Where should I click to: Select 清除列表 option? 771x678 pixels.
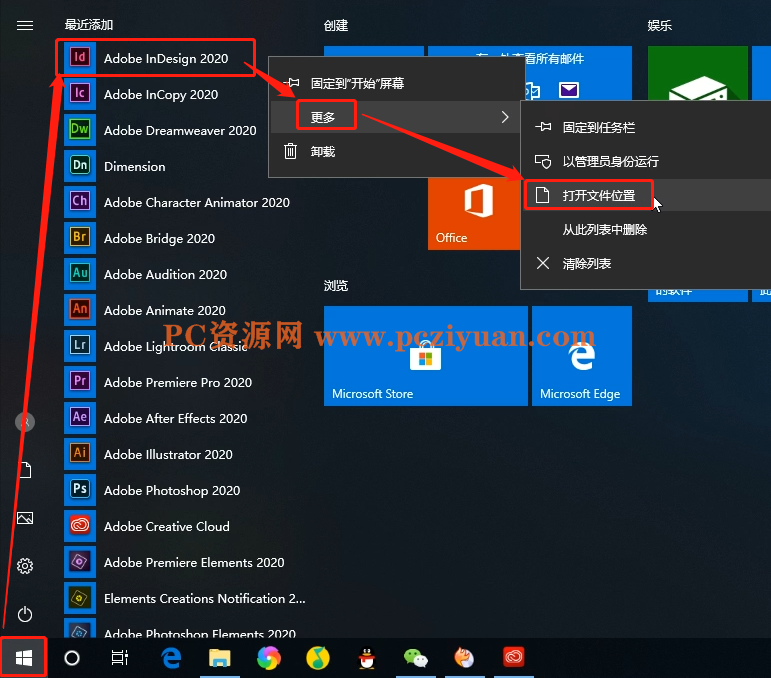[x=646, y=264]
